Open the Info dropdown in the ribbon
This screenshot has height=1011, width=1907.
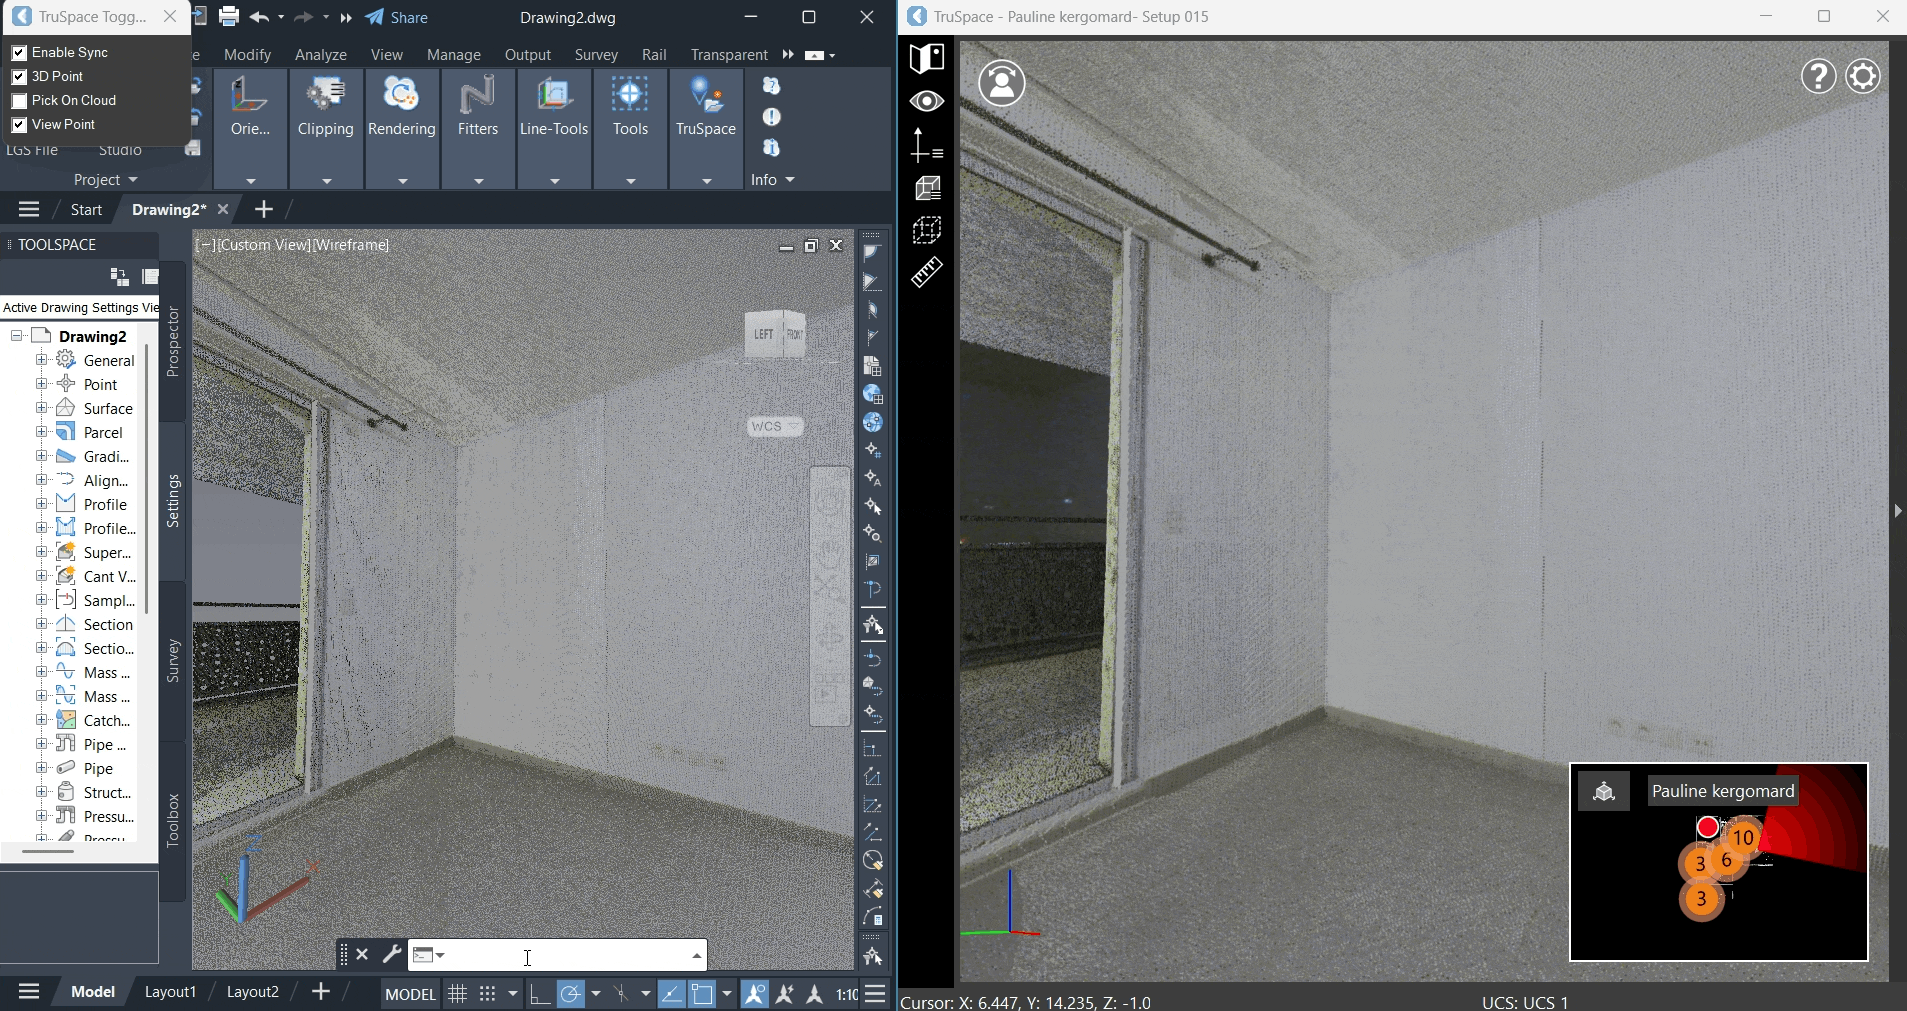(771, 179)
